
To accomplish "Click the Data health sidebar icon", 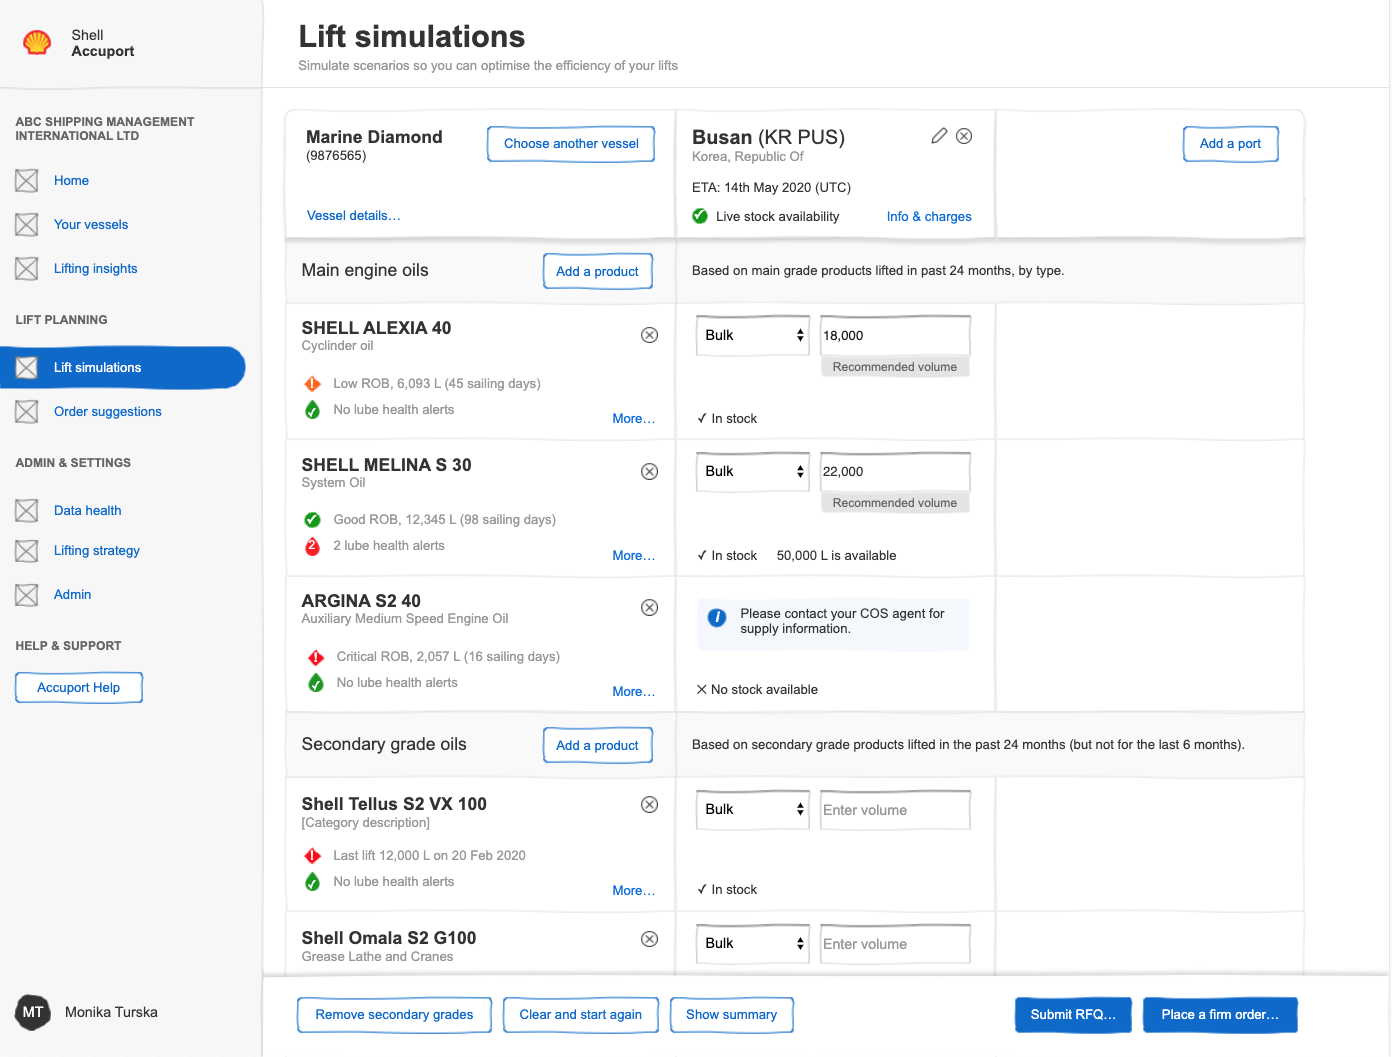I will tap(27, 511).
